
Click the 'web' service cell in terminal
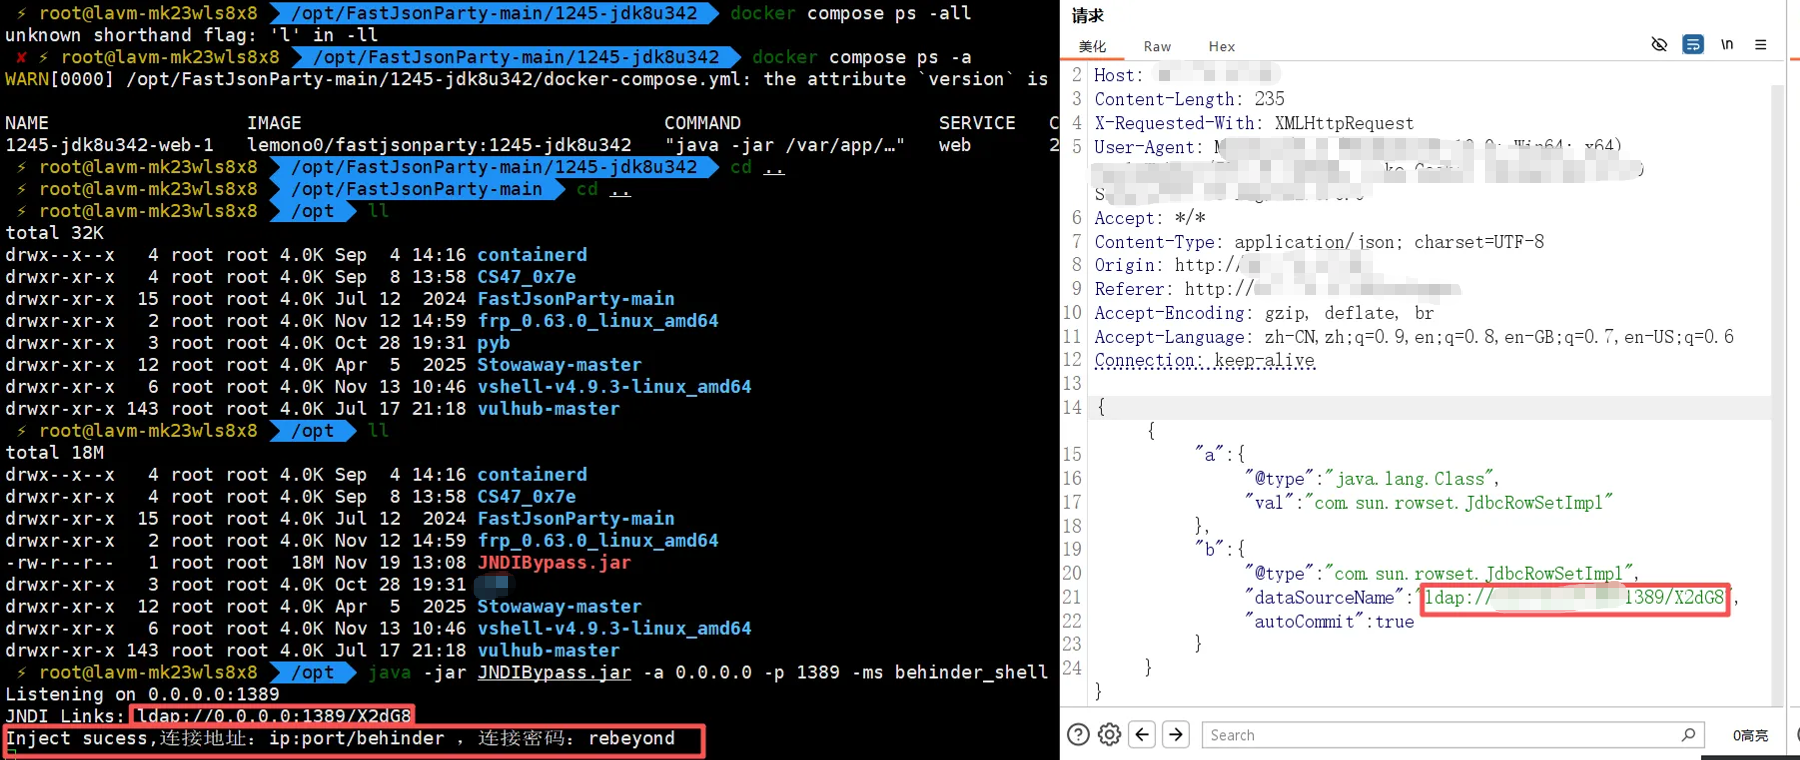[955, 145]
